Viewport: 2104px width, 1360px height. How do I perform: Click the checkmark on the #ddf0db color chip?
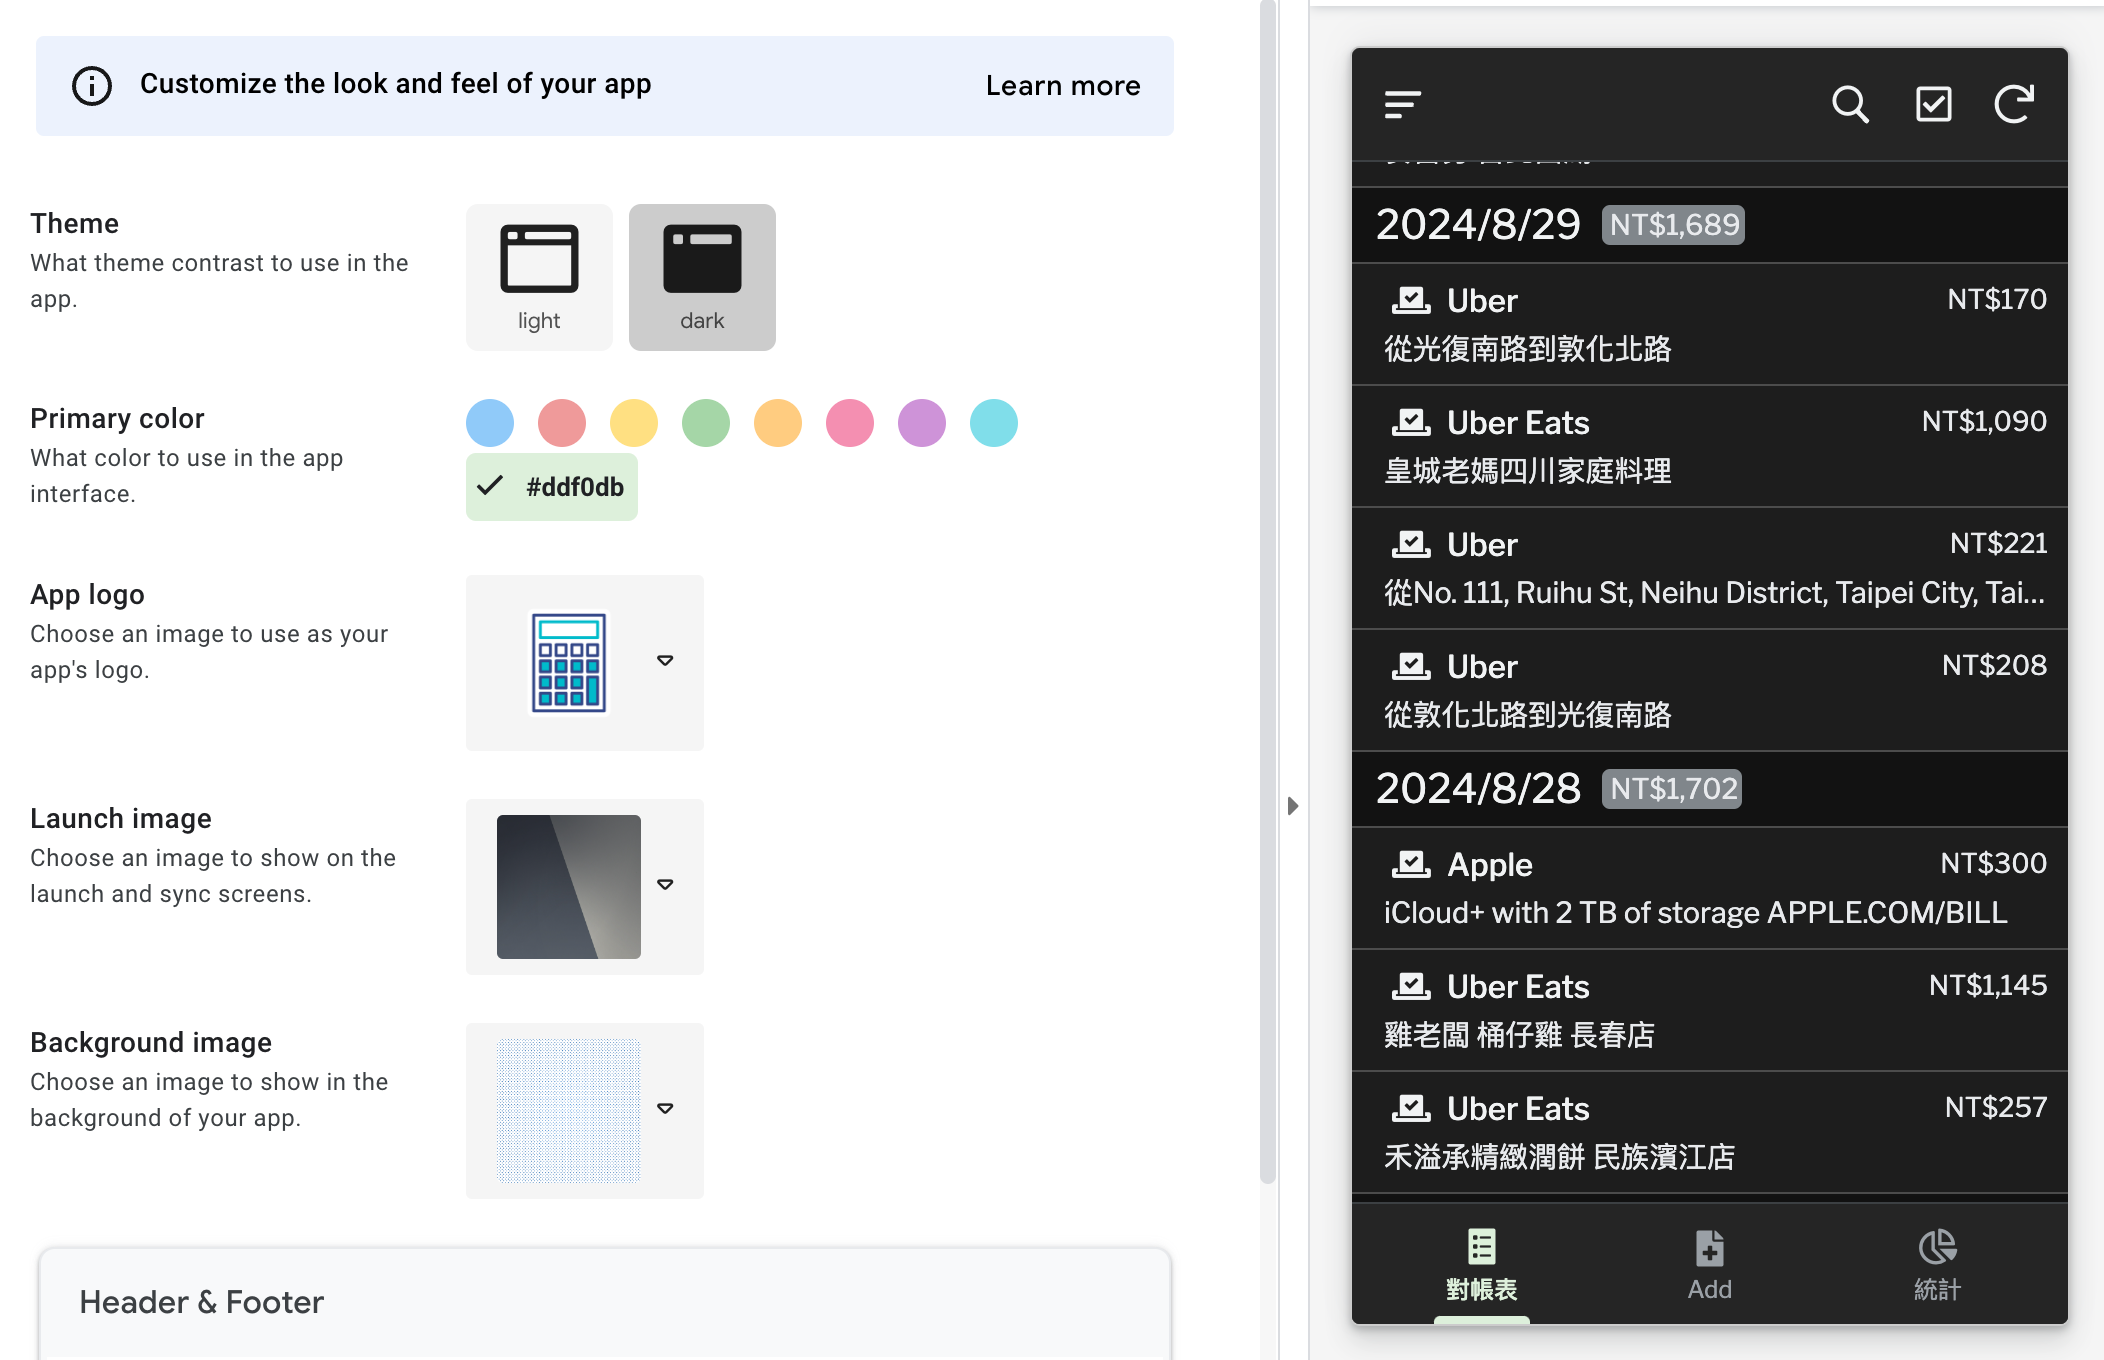coord(490,487)
